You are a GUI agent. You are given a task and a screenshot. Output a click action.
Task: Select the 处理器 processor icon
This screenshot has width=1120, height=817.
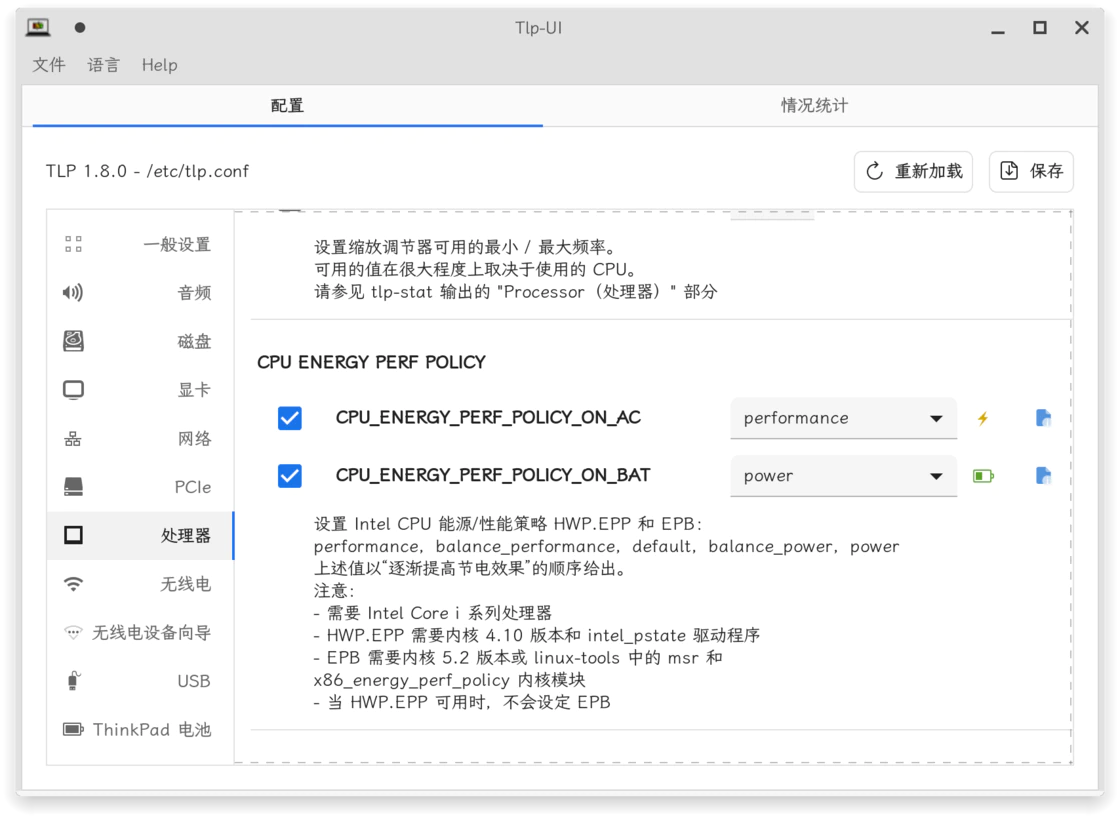(73, 535)
